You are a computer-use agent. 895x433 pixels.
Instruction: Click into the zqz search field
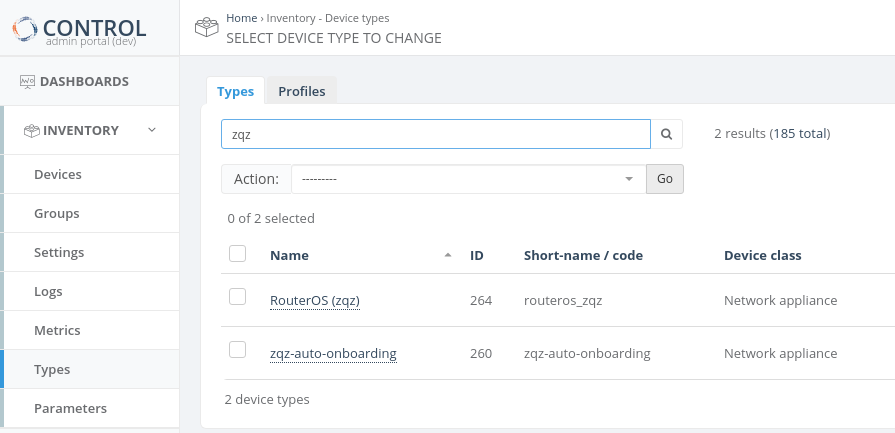coord(435,134)
